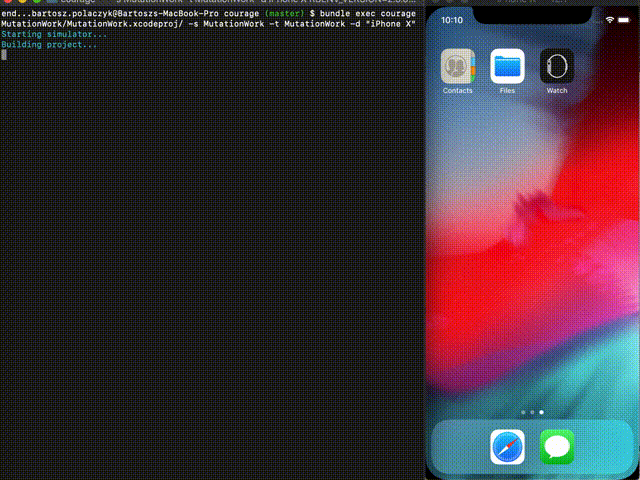Click the terminal cursor block
The width and height of the screenshot is (640, 480).
pos(4,55)
